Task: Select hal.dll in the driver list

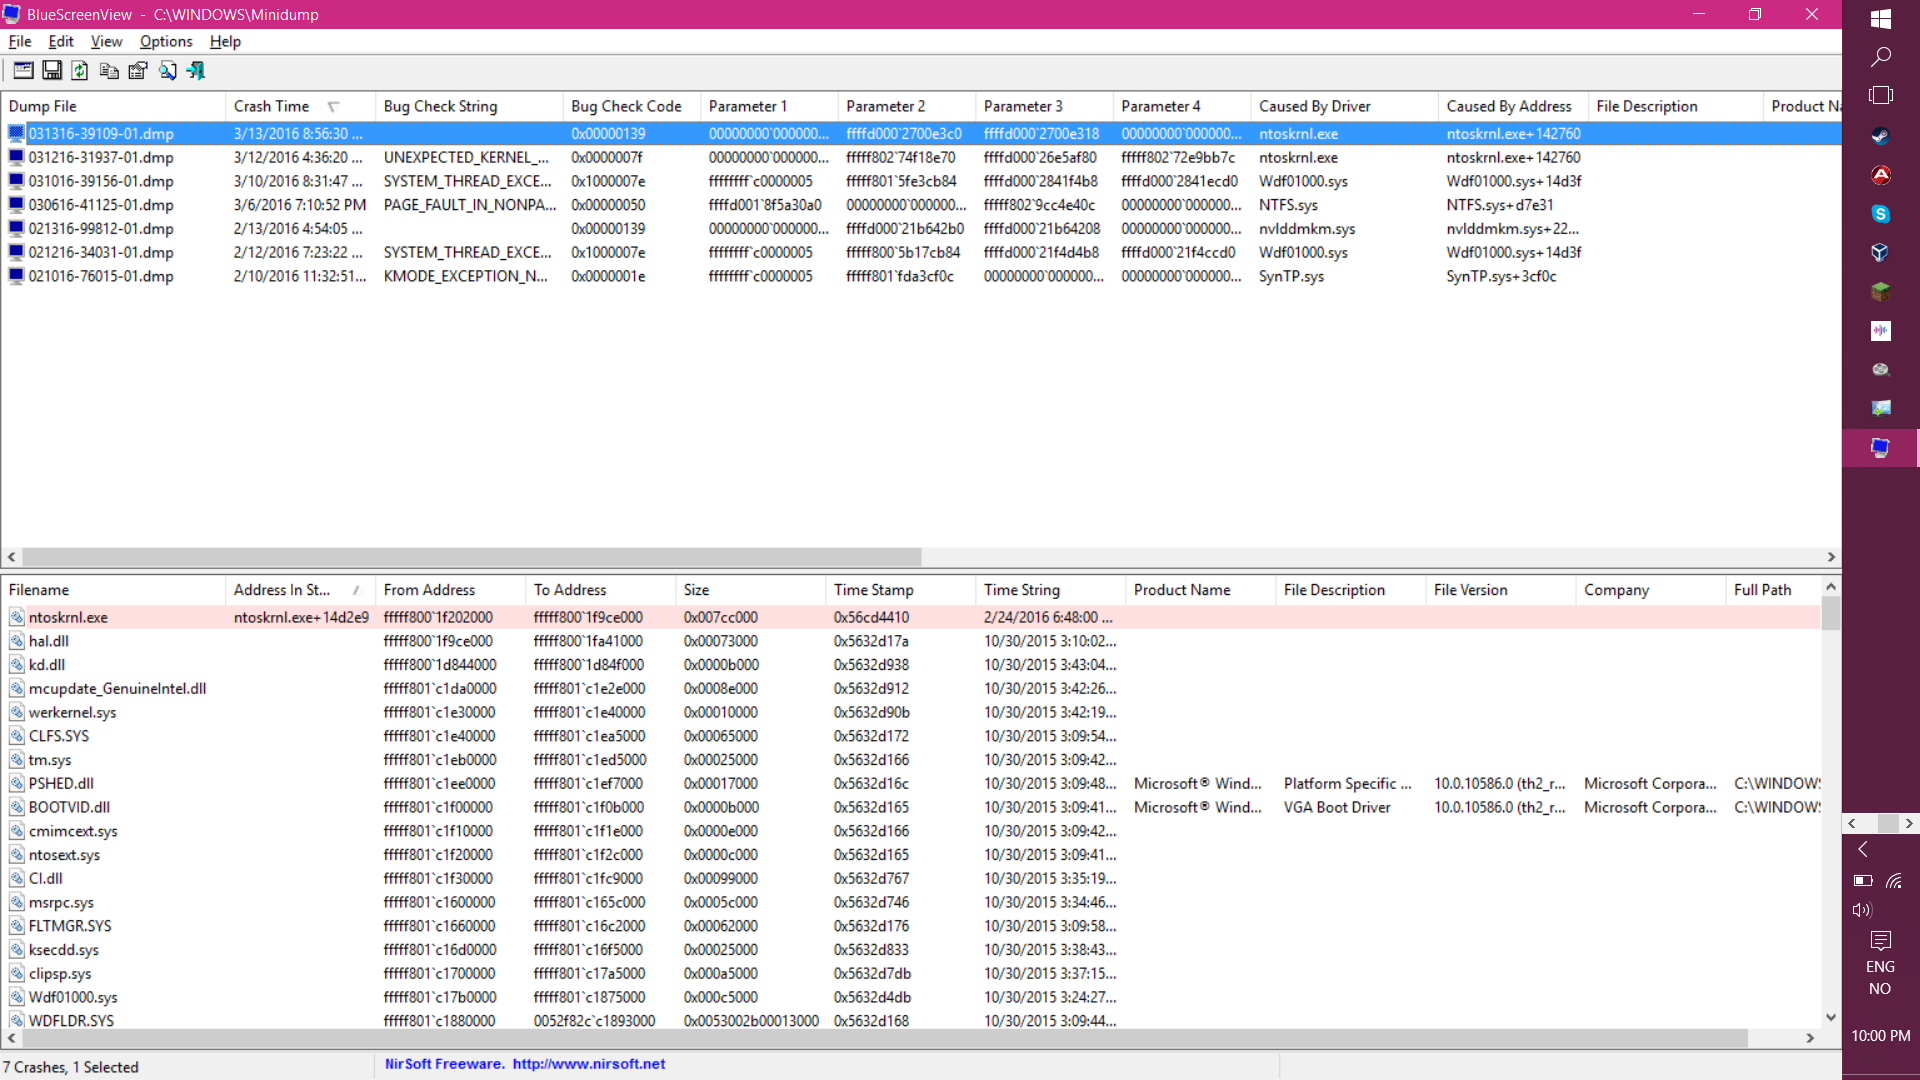Action: (x=49, y=641)
